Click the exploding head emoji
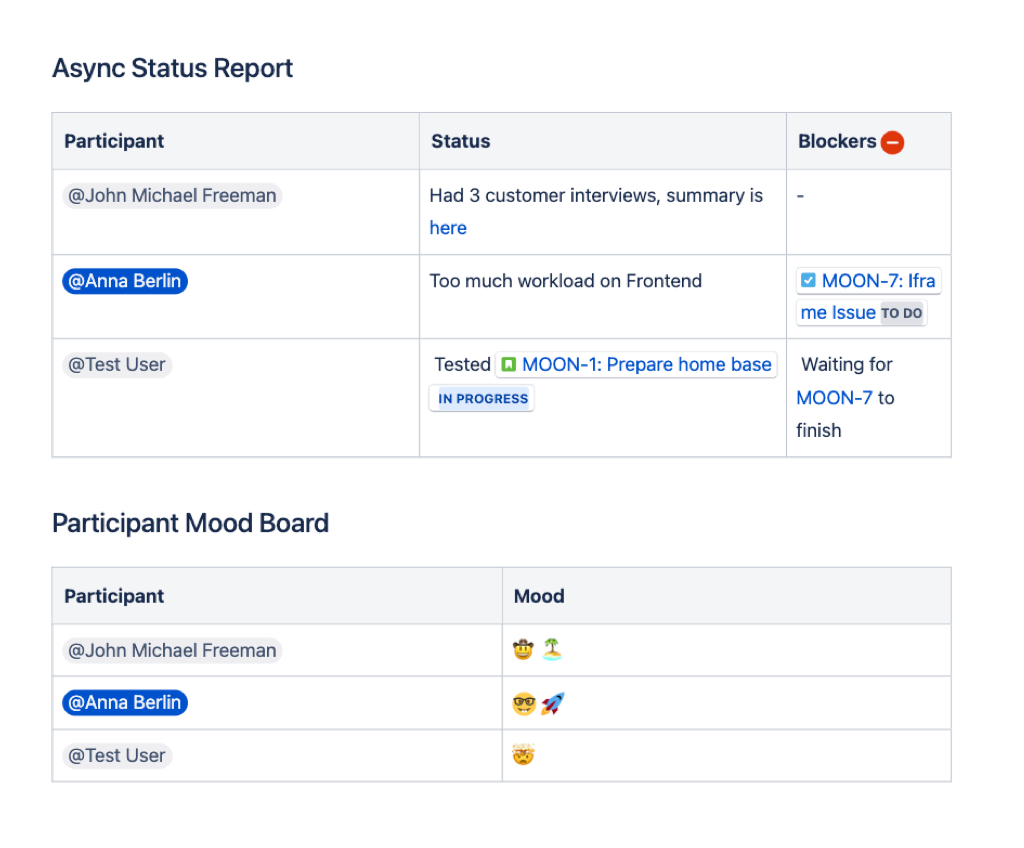The width and height of the screenshot is (1024, 848). (x=524, y=755)
